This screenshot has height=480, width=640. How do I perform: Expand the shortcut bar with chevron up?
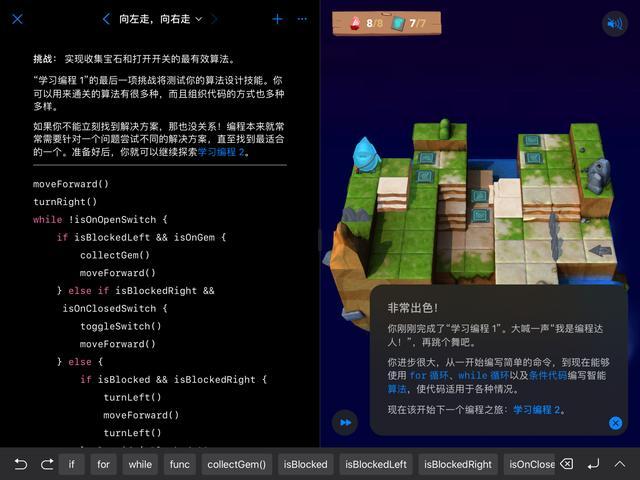pyautogui.click(x=621, y=464)
